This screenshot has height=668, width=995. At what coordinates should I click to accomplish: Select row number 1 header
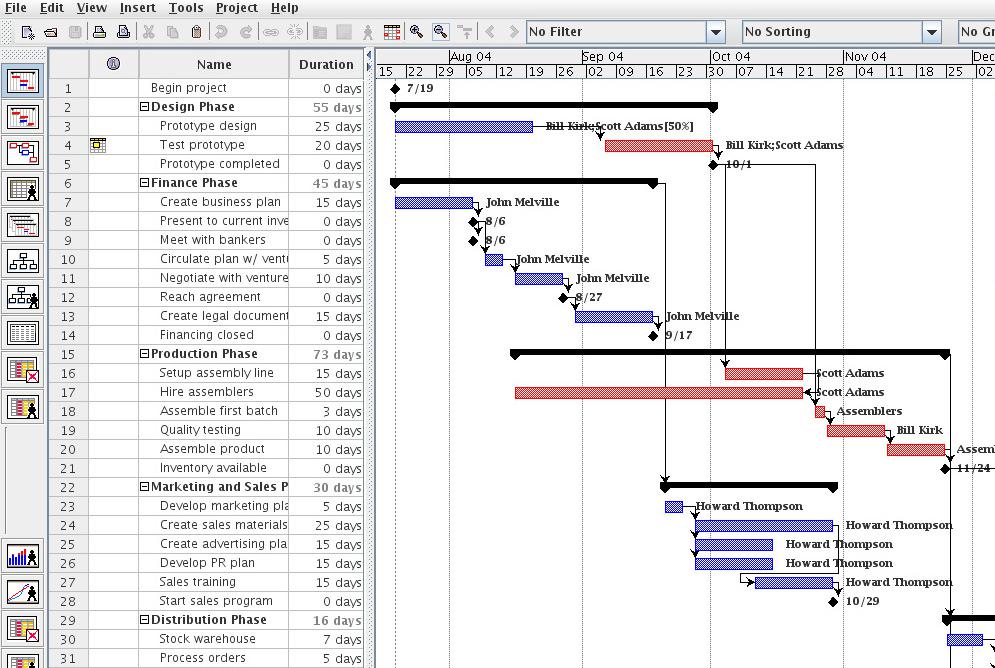[68, 88]
